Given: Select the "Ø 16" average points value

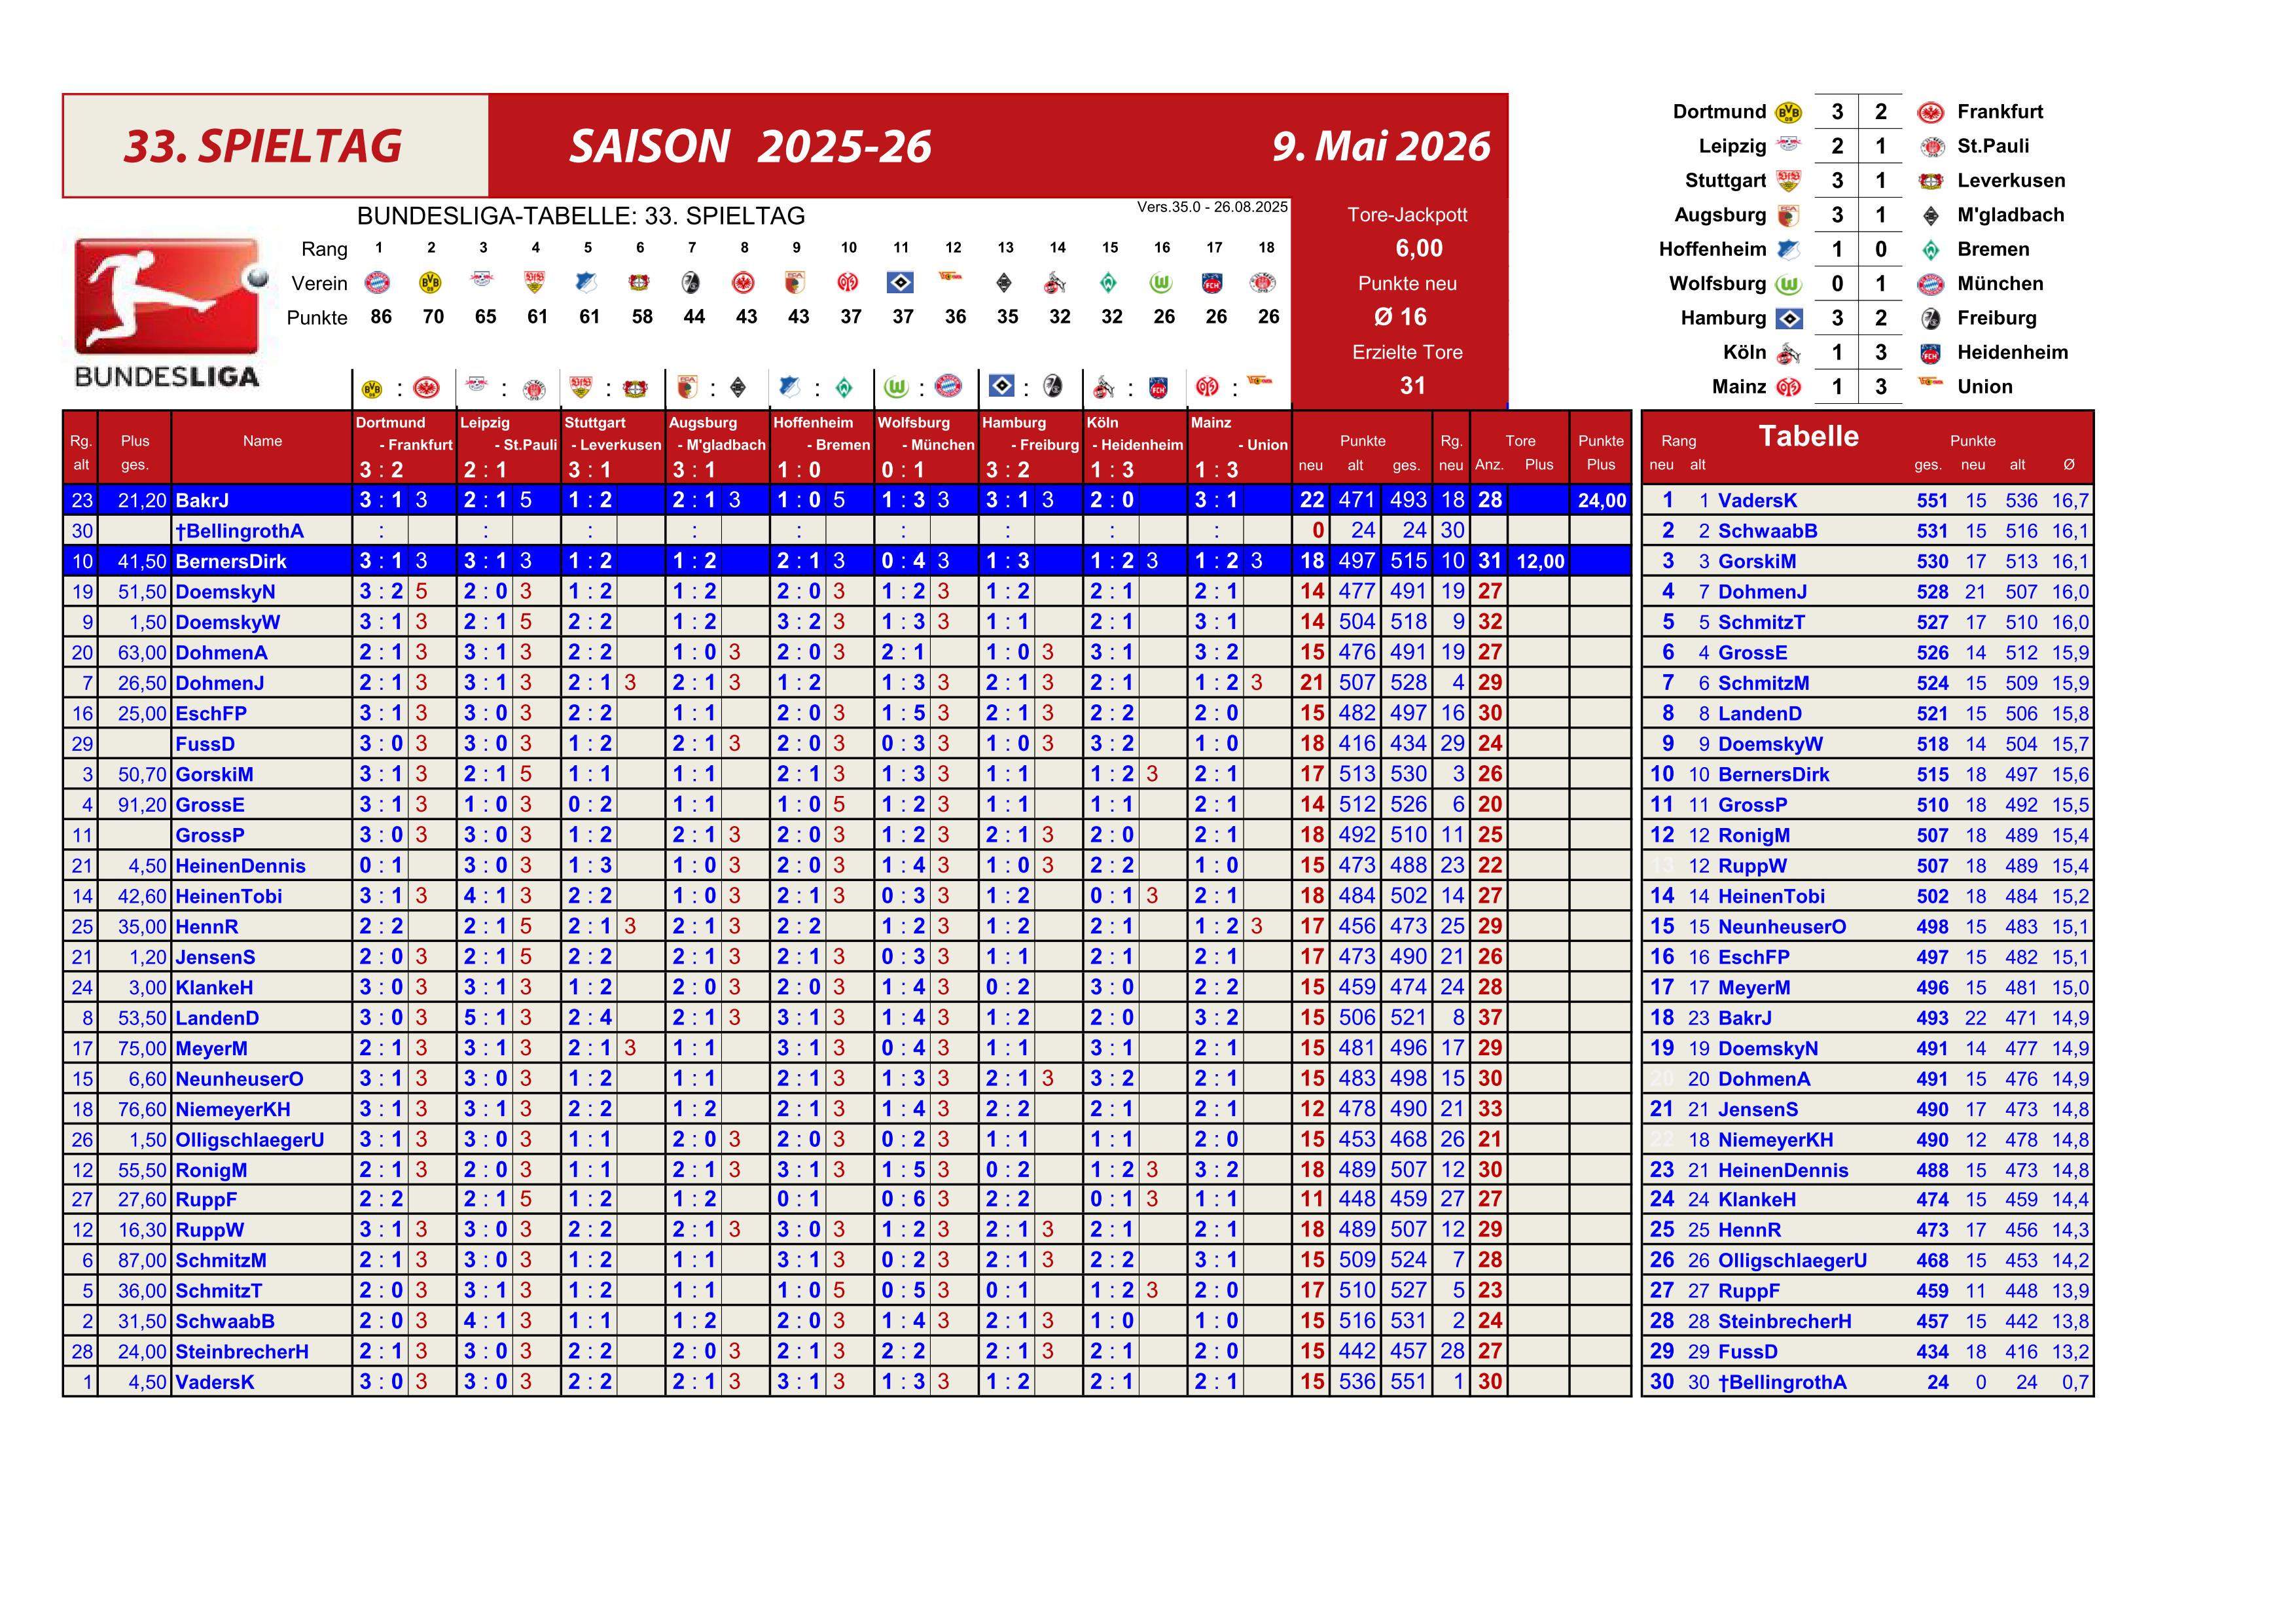Looking at the screenshot, I should coord(1400,317).
